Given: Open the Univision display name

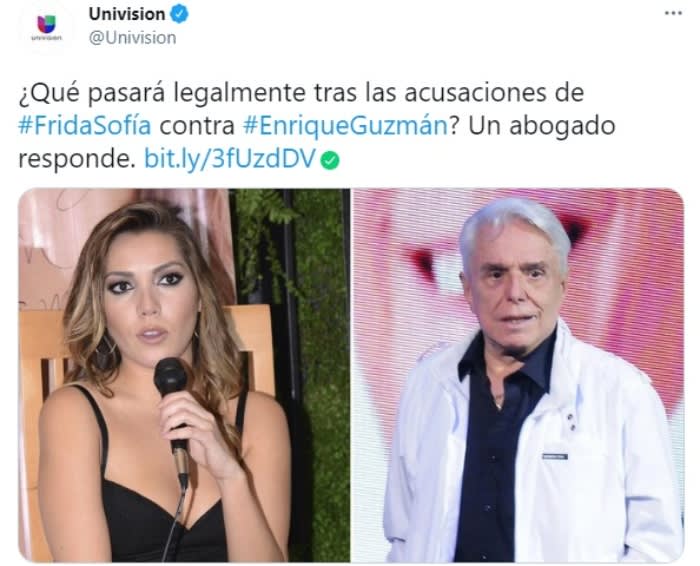Looking at the screenshot, I should click(x=127, y=14).
